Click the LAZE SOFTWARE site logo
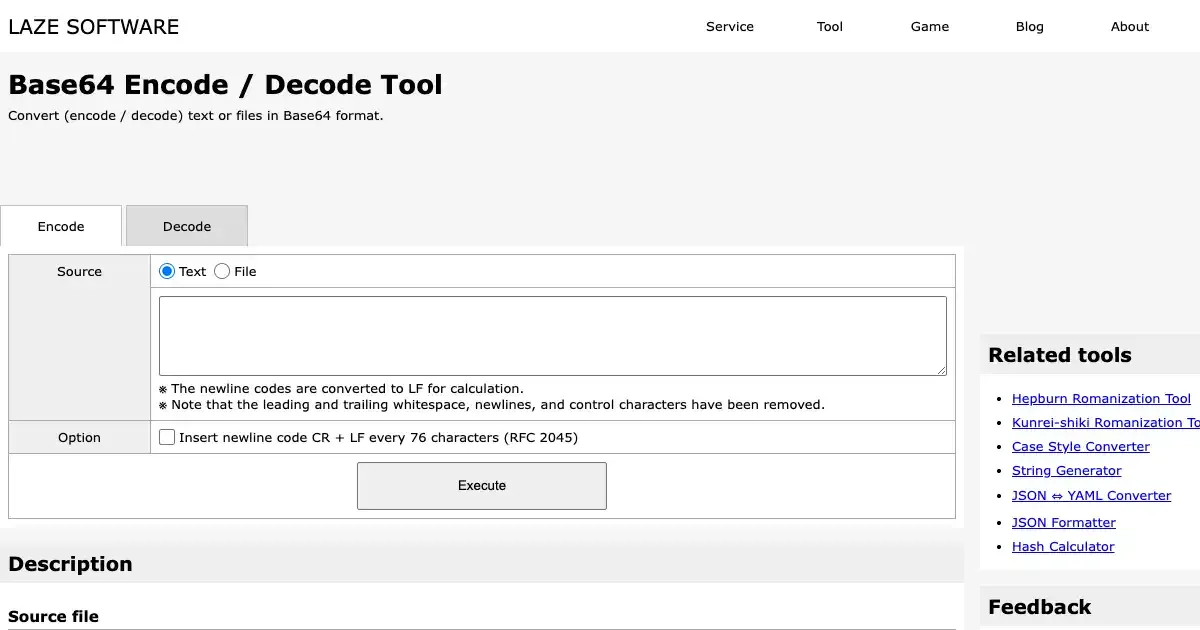1200x630 pixels. tap(94, 27)
